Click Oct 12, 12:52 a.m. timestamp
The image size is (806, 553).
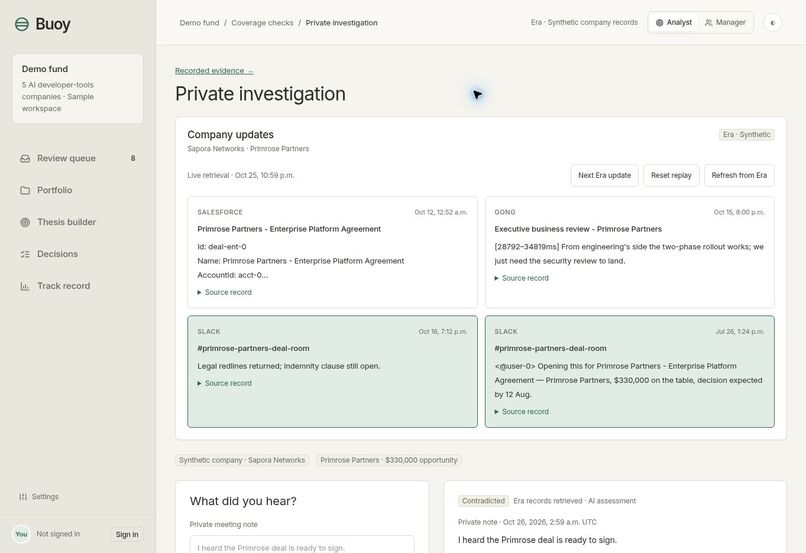(x=441, y=212)
